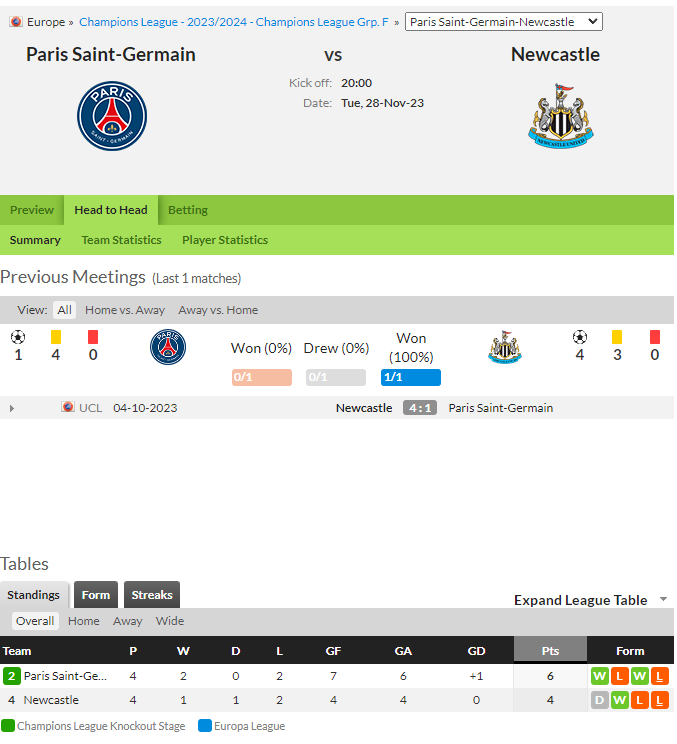
Task: Expand League Table dropdown arrow
Action: coord(664,600)
